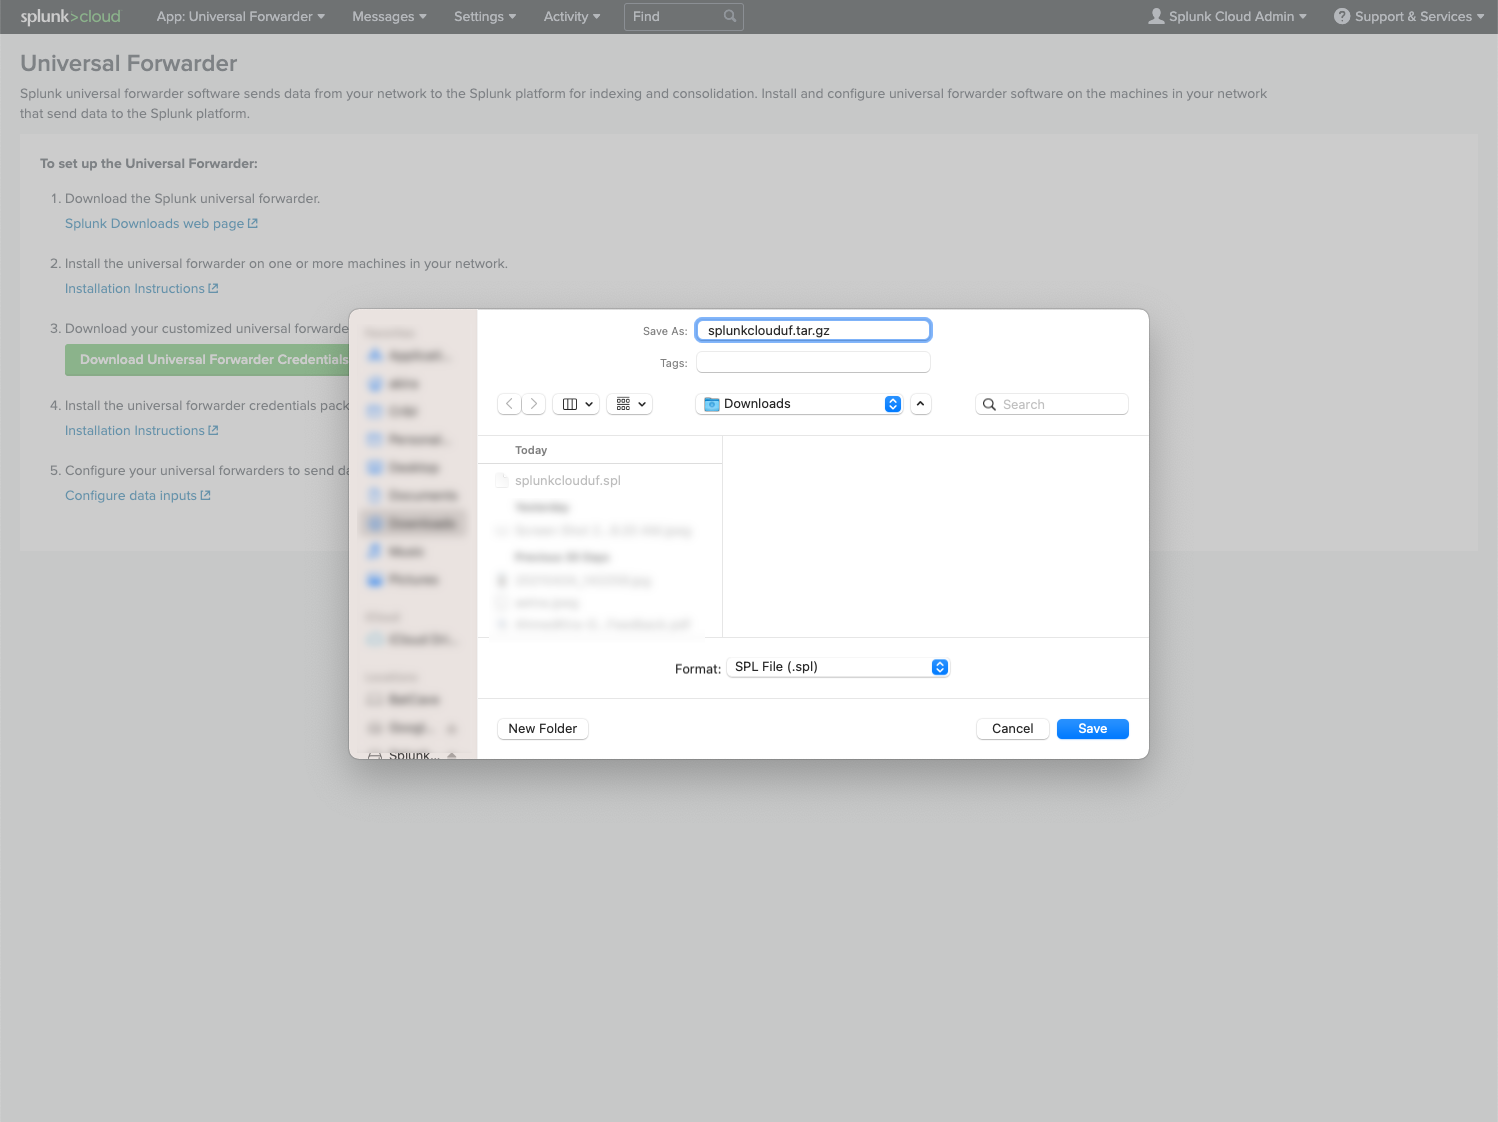
Task: Click the splunk>cloud logo
Action: (70, 16)
